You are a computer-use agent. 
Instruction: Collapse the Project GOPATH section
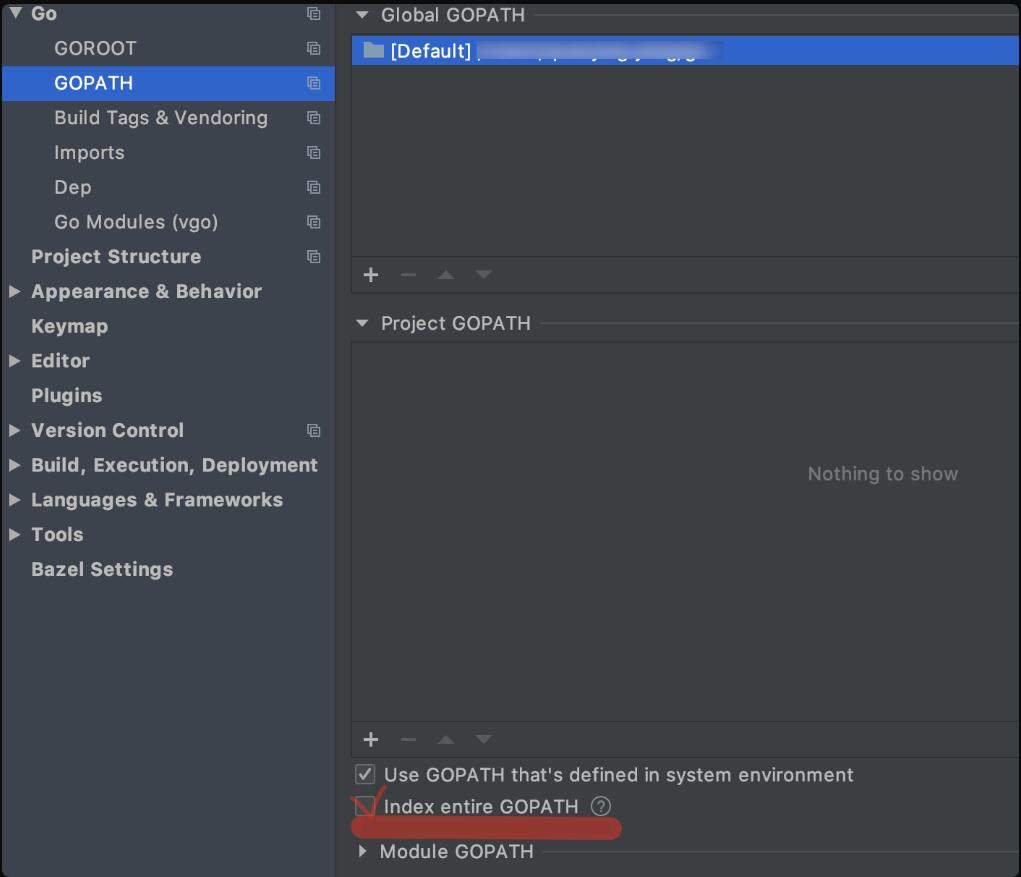coord(363,323)
